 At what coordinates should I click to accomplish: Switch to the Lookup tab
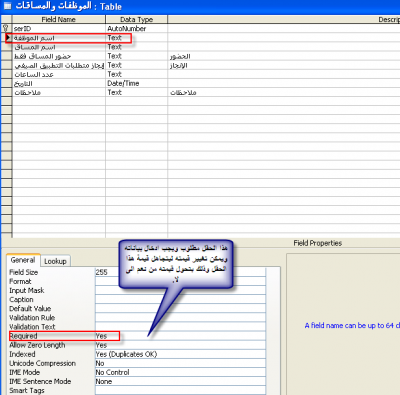[x=55, y=261]
